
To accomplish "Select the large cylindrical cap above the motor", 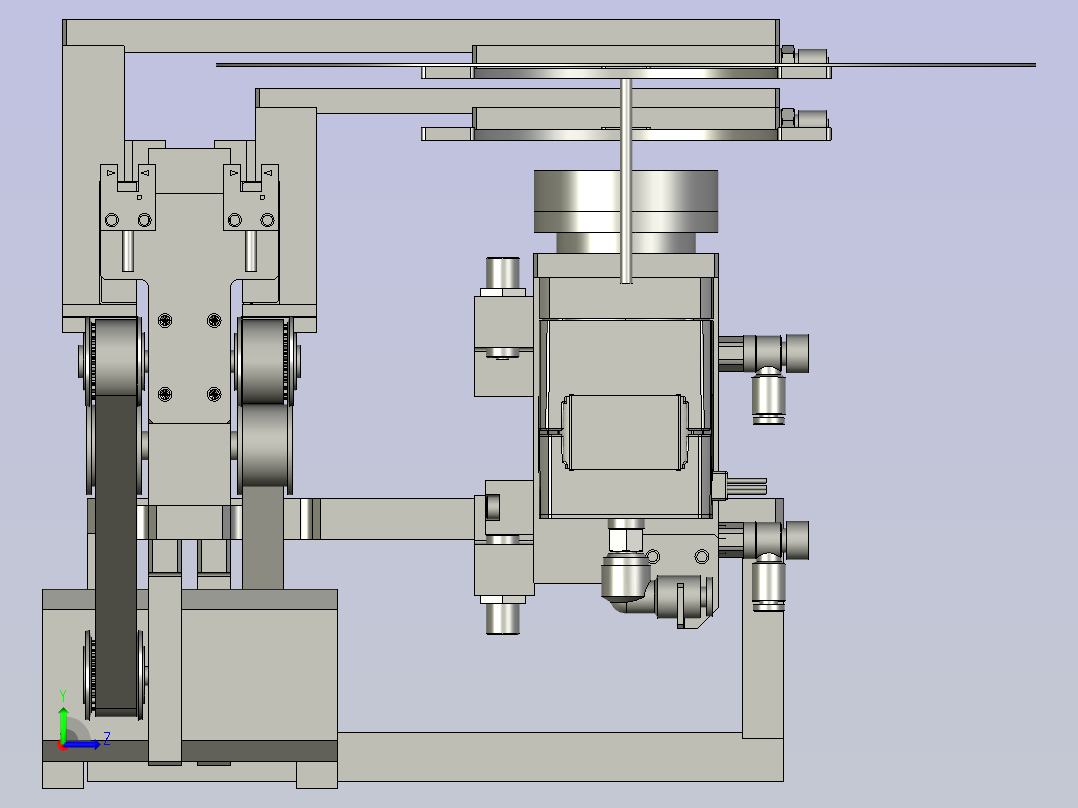I will coord(626,201).
